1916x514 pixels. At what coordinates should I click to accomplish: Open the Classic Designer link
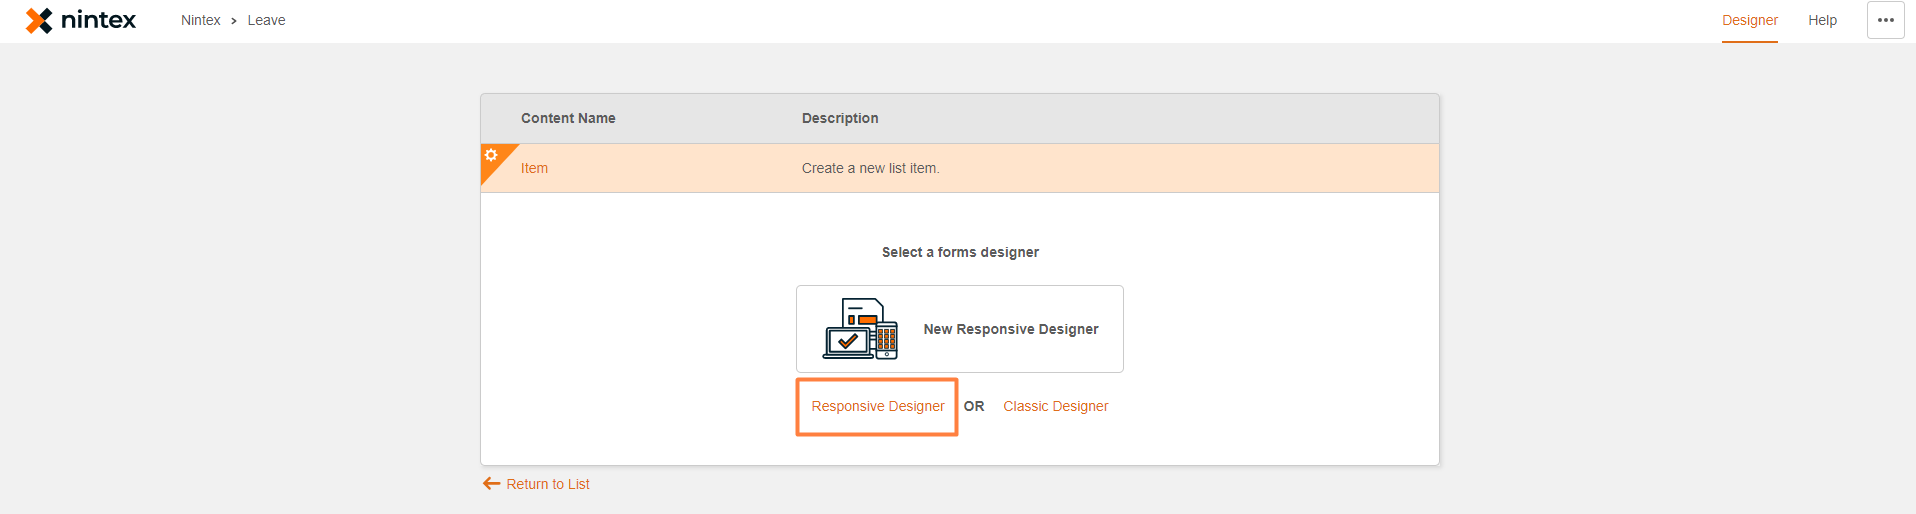(1055, 406)
